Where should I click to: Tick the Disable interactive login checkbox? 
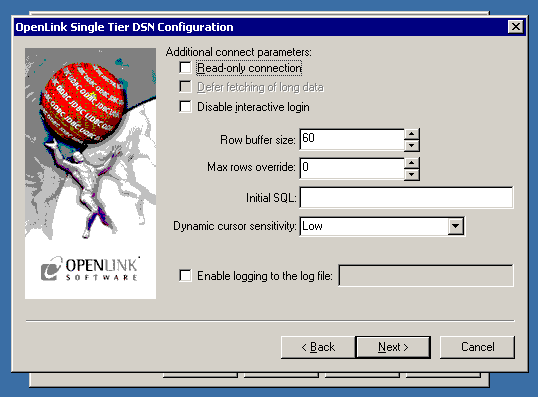(x=185, y=107)
